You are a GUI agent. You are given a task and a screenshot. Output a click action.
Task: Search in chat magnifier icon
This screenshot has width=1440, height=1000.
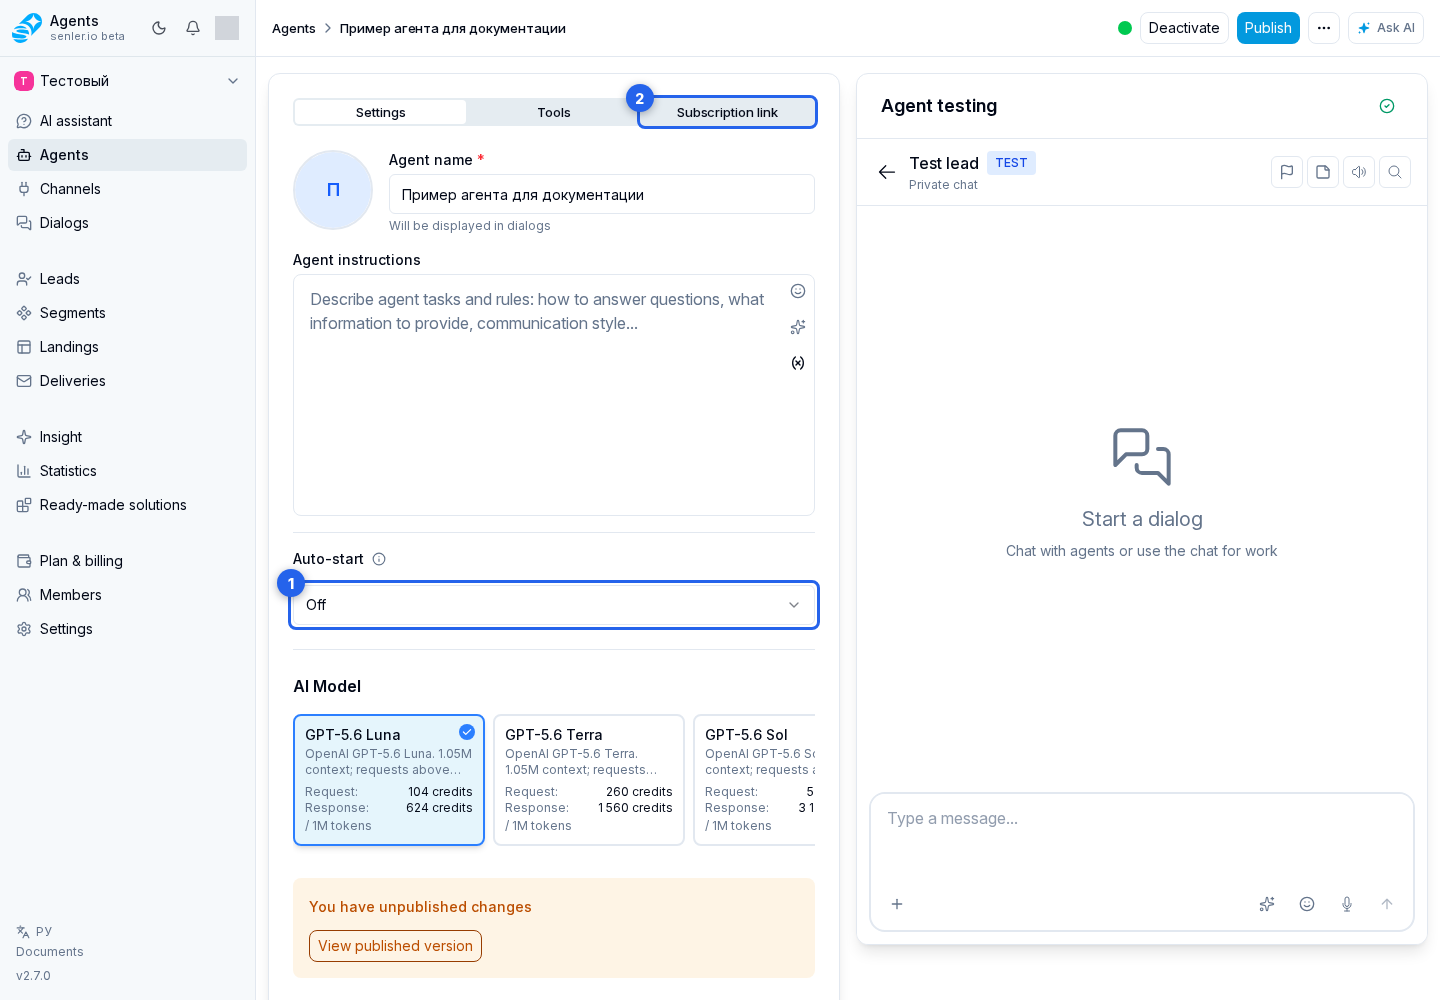point(1395,172)
